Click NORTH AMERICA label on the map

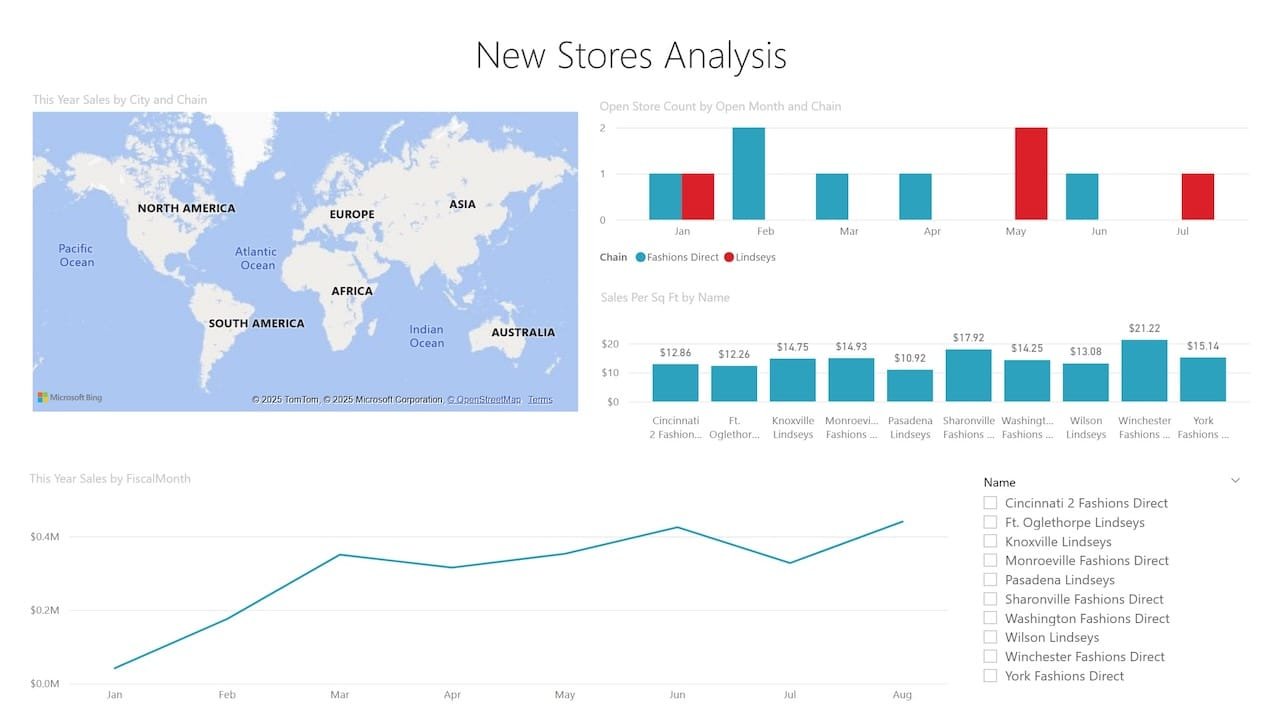tap(186, 208)
